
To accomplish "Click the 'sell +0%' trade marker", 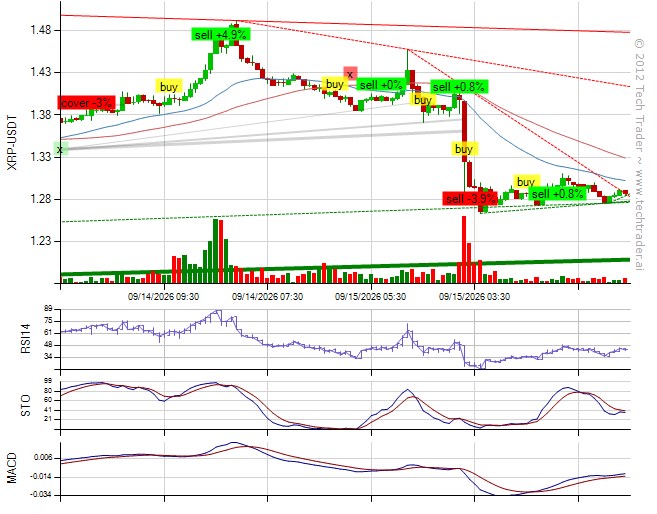I will click(381, 85).
